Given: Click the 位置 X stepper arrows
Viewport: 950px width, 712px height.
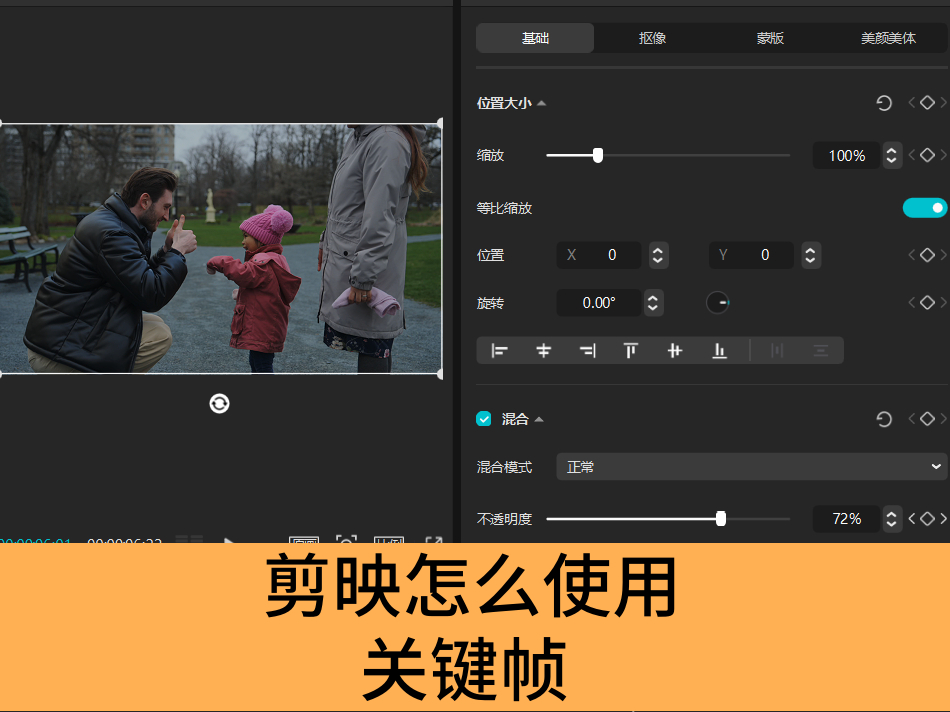Looking at the screenshot, I should click(658, 255).
